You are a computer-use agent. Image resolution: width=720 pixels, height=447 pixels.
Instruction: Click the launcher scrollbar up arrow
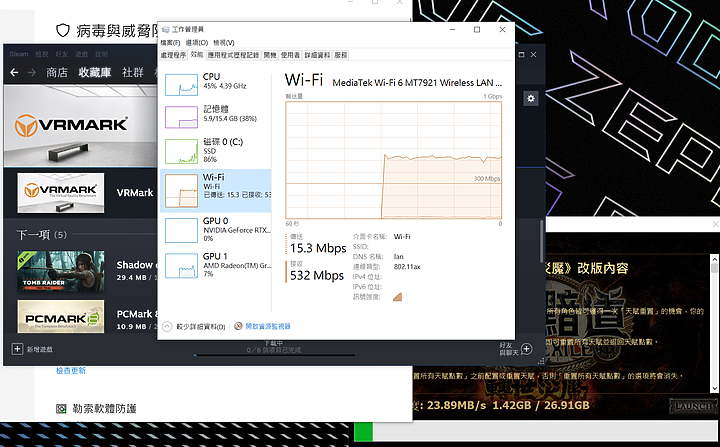coord(714,258)
